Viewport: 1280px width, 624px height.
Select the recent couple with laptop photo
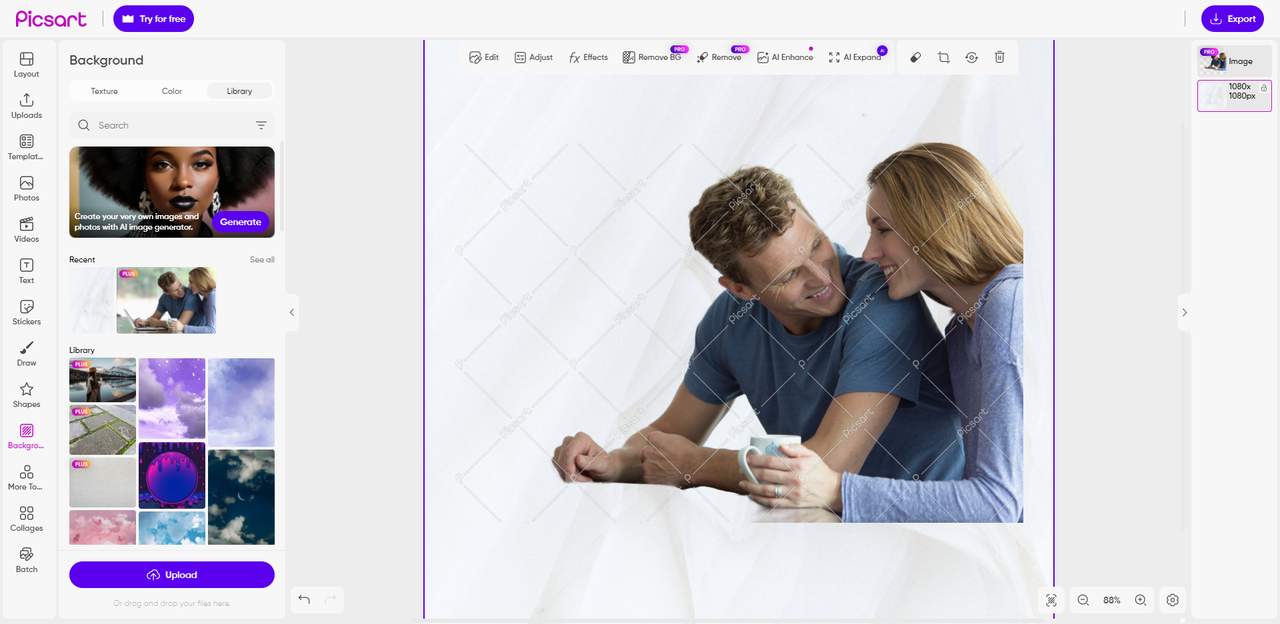(166, 300)
